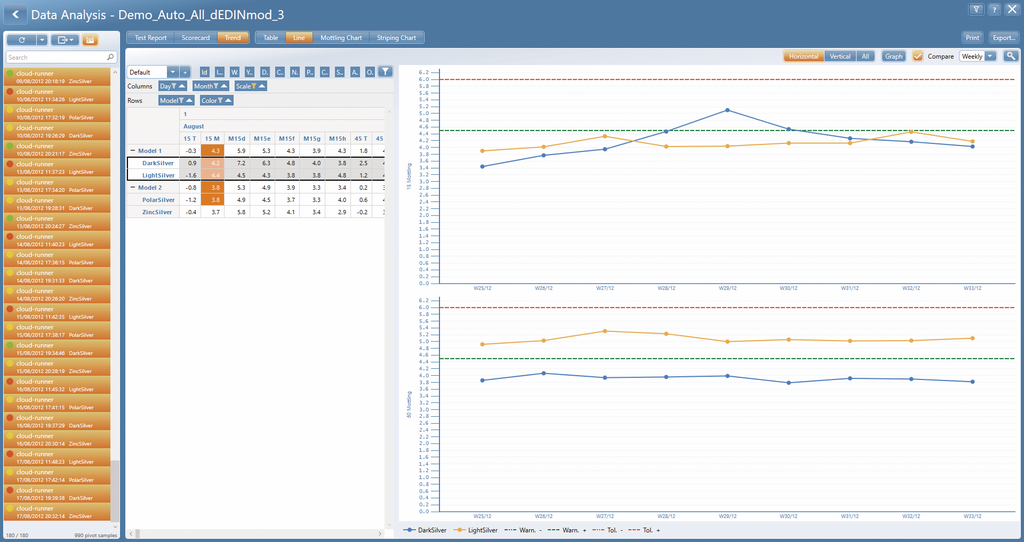Viewport: 1024px width, 542px height.
Task: Collapse the Model 2 group
Action: [133, 187]
